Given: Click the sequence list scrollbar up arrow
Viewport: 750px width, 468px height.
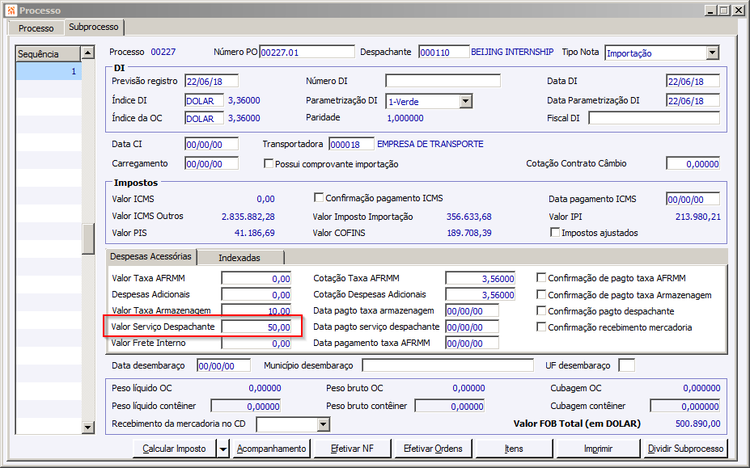Looking at the screenshot, I should tap(88, 52).
